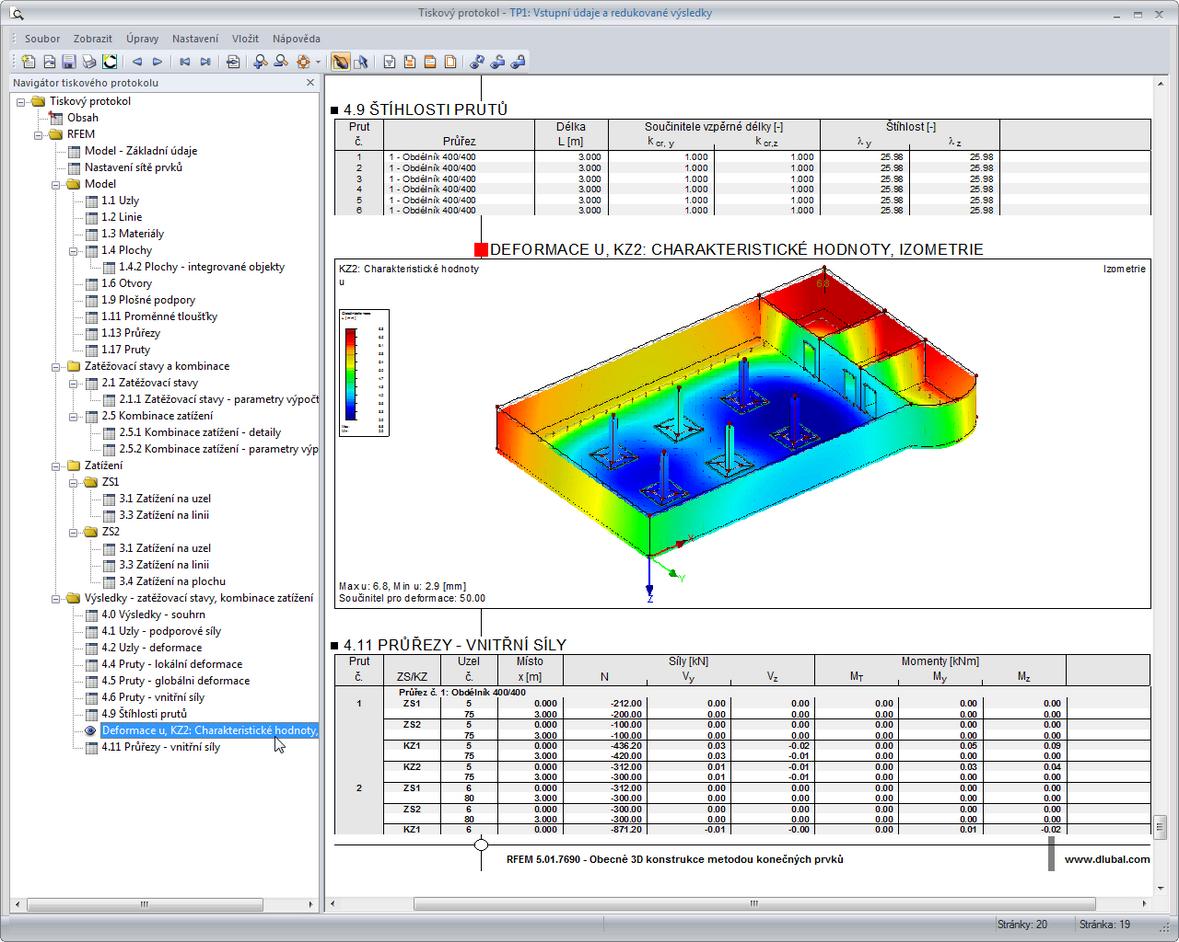The height and width of the screenshot is (942, 1179).
Task: Open the Nastavení menu
Action: tap(195, 38)
